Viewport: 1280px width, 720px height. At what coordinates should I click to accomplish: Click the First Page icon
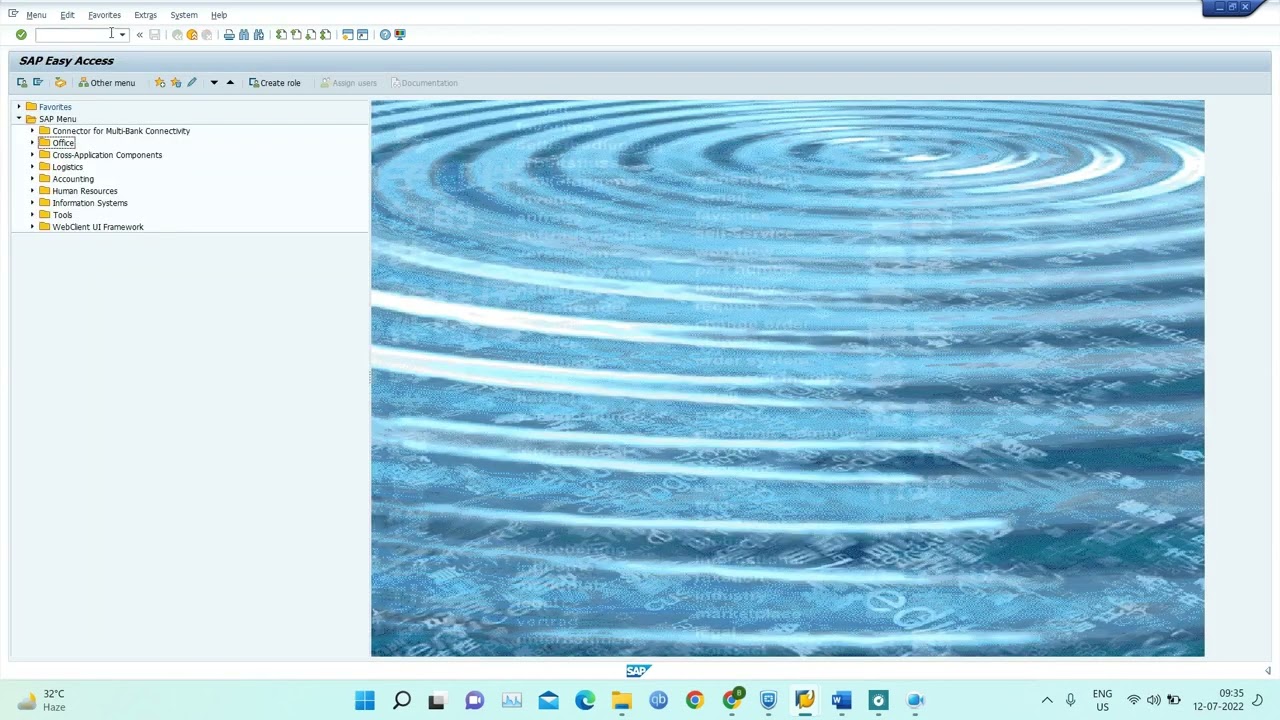click(x=281, y=35)
